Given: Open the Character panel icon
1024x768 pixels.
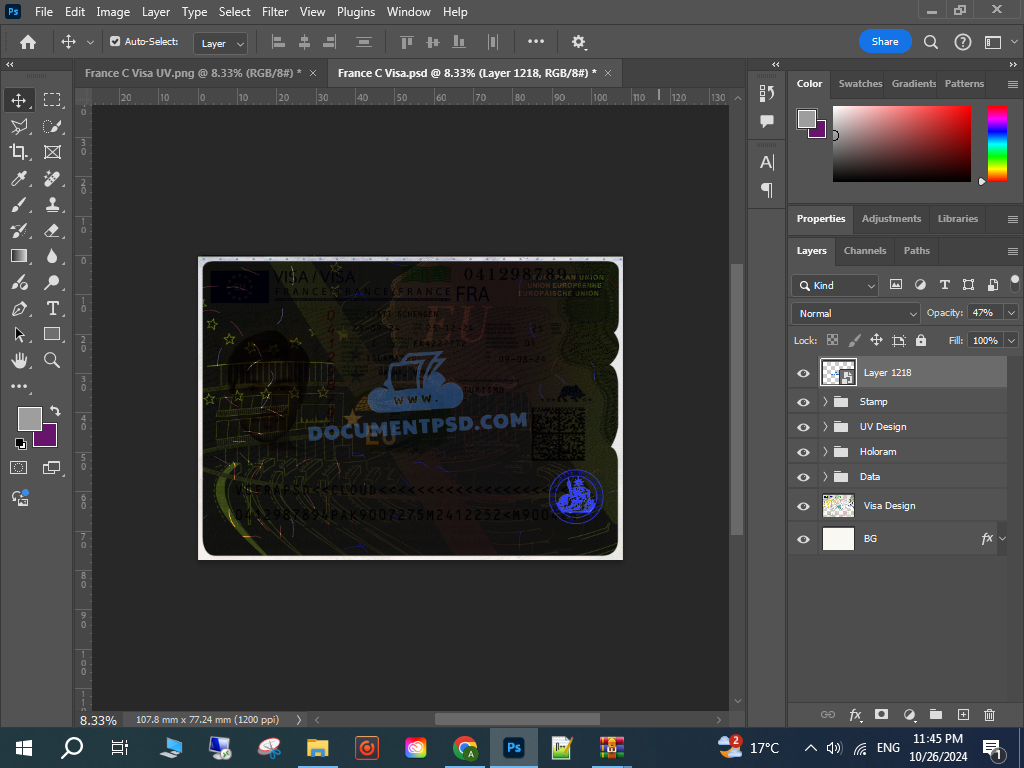Looking at the screenshot, I should [x=767, y=162].
